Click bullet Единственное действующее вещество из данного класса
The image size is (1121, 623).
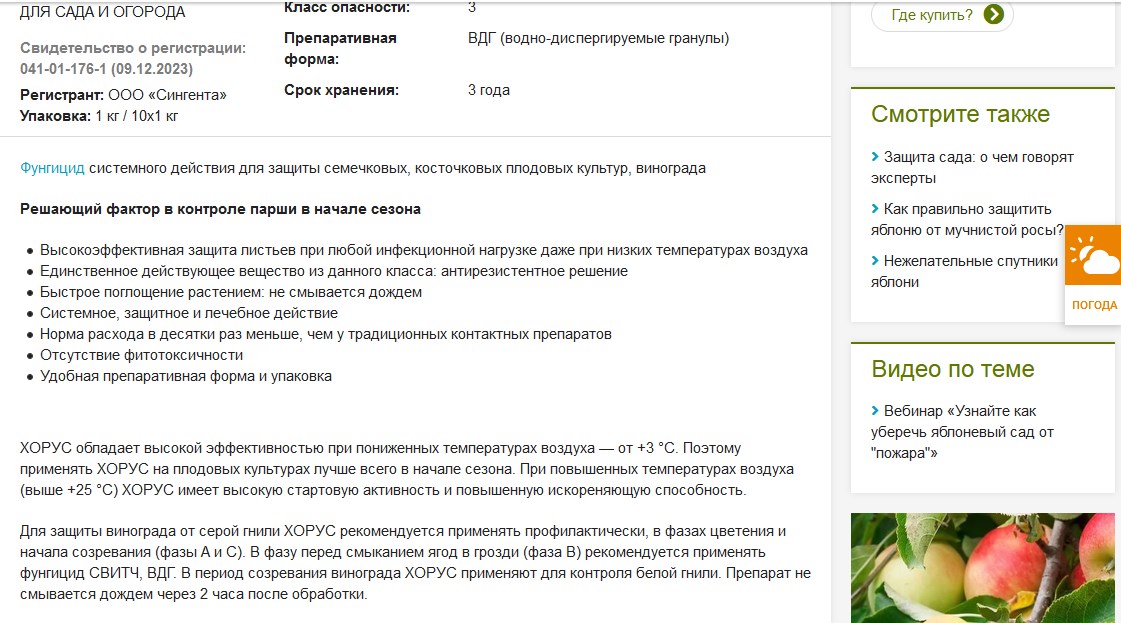coord(334,271)
